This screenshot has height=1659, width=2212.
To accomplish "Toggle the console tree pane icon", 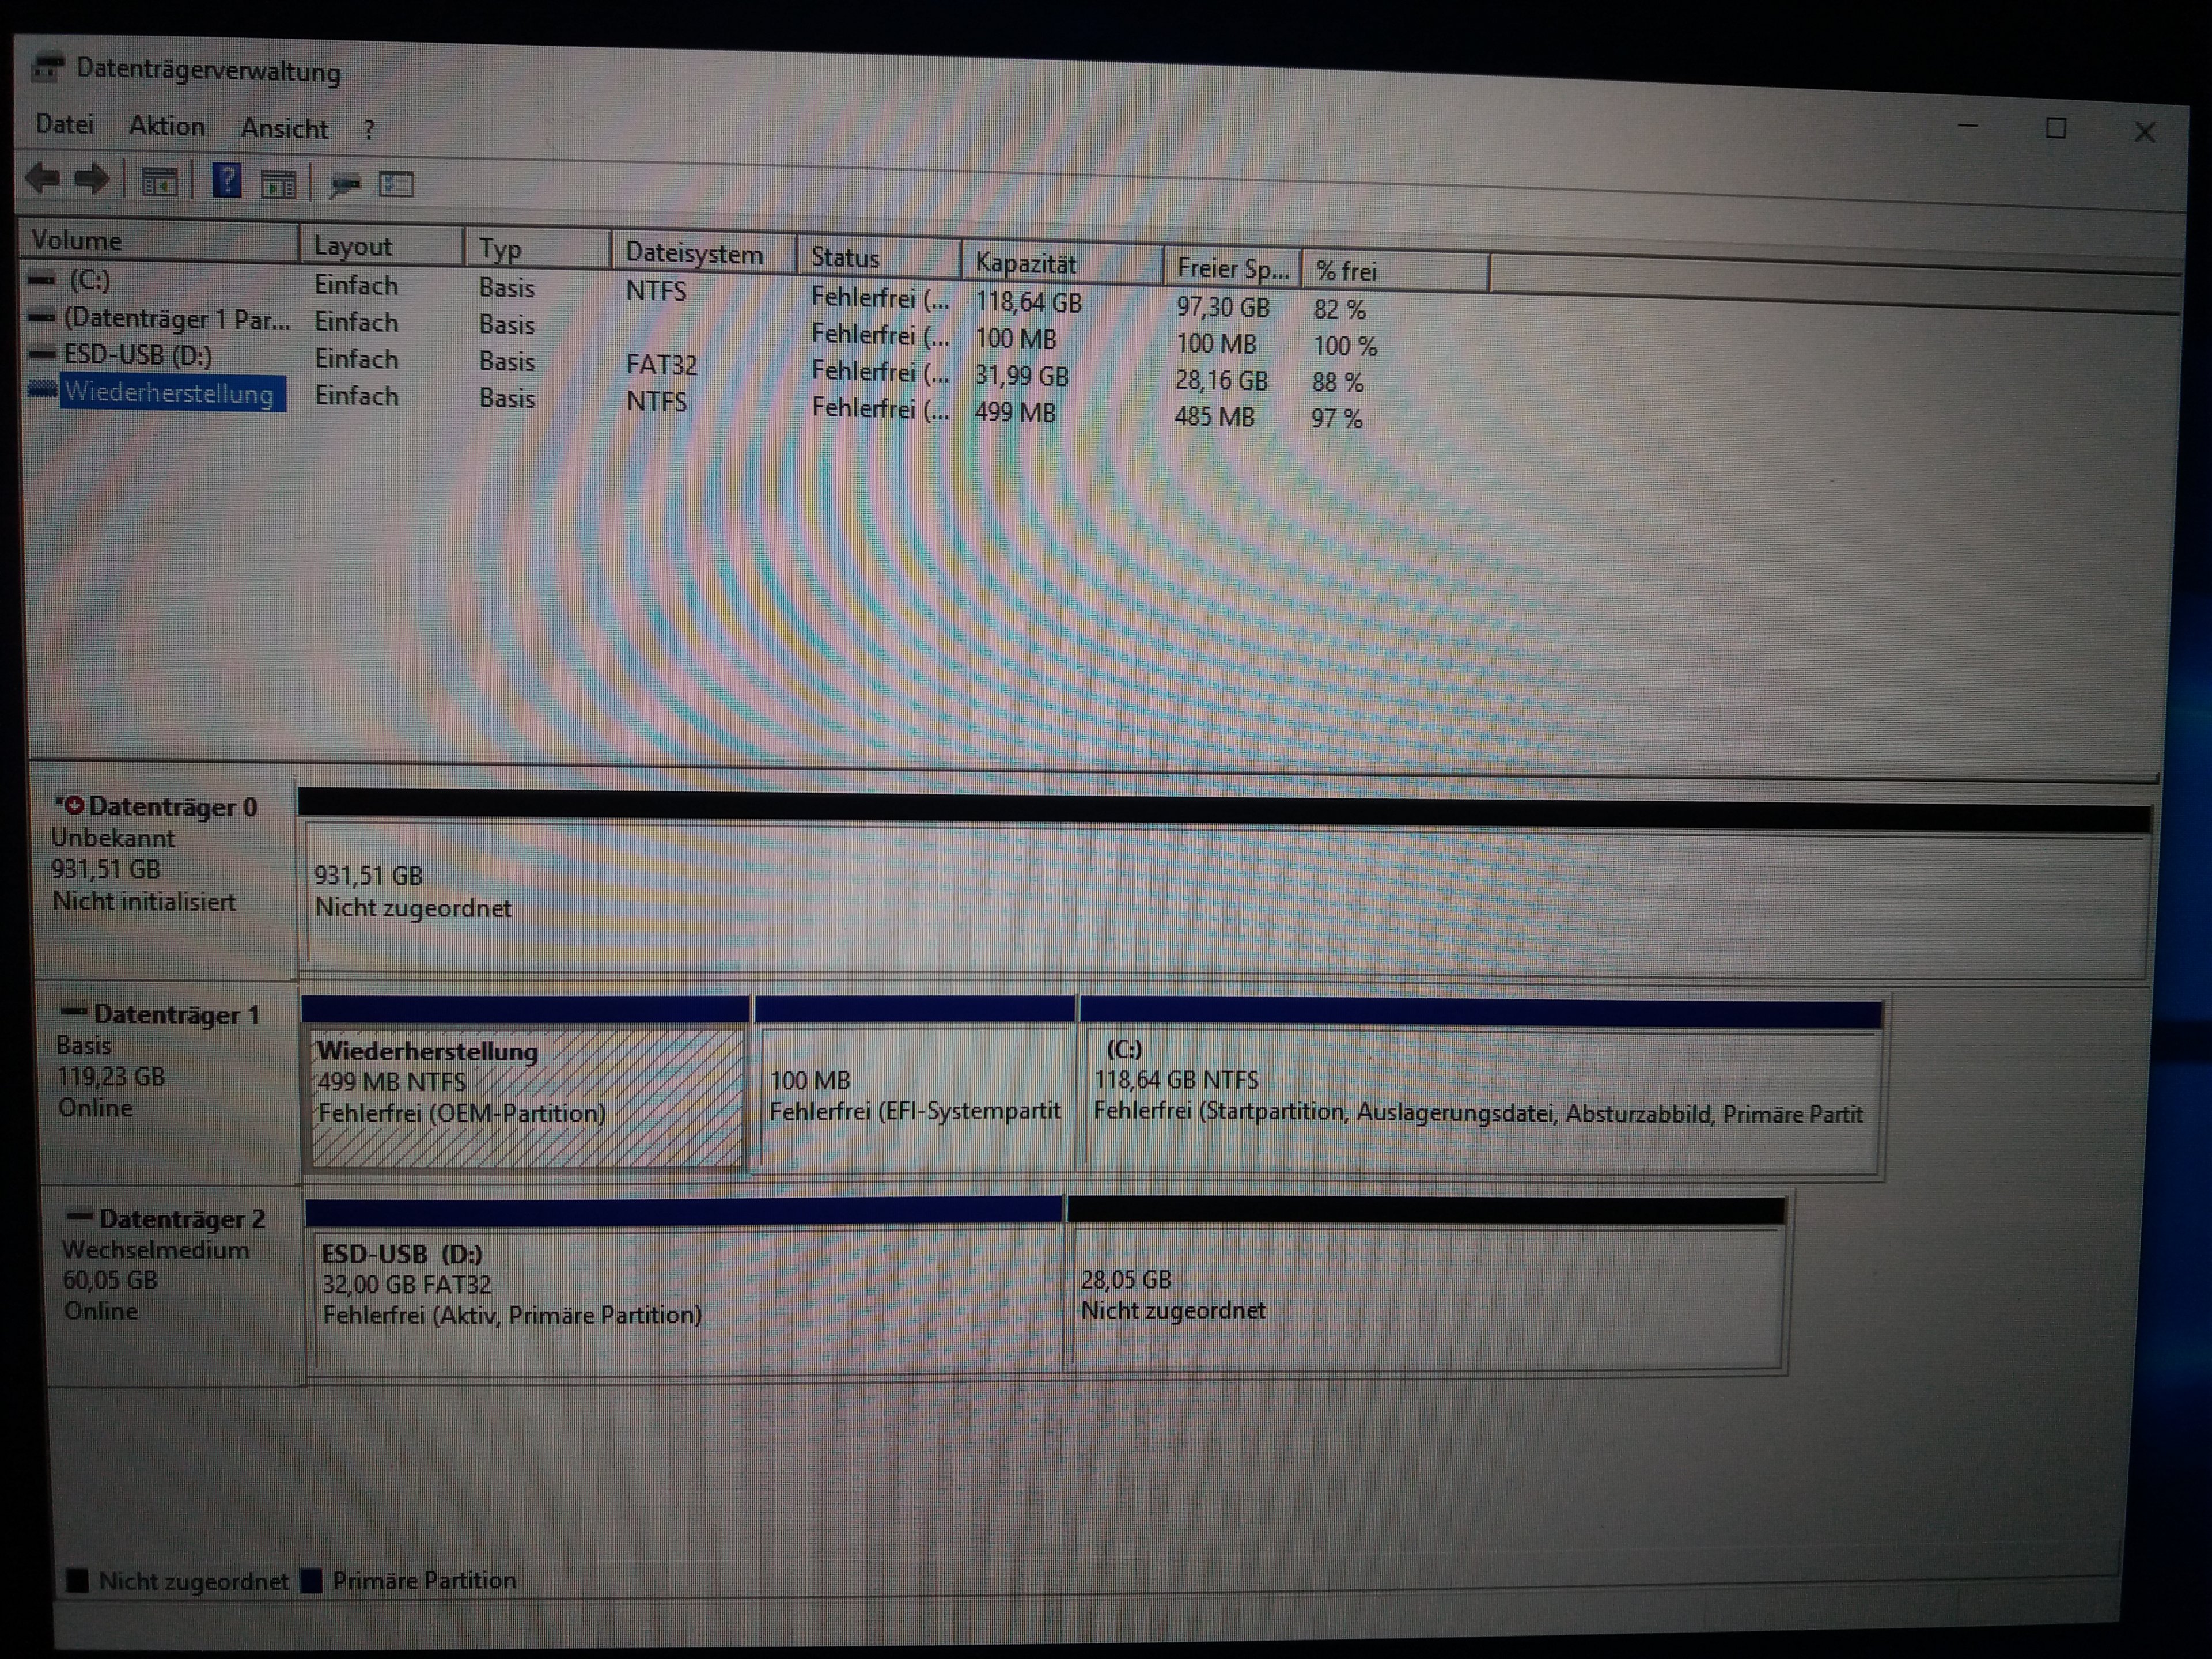I will [159, 183].
